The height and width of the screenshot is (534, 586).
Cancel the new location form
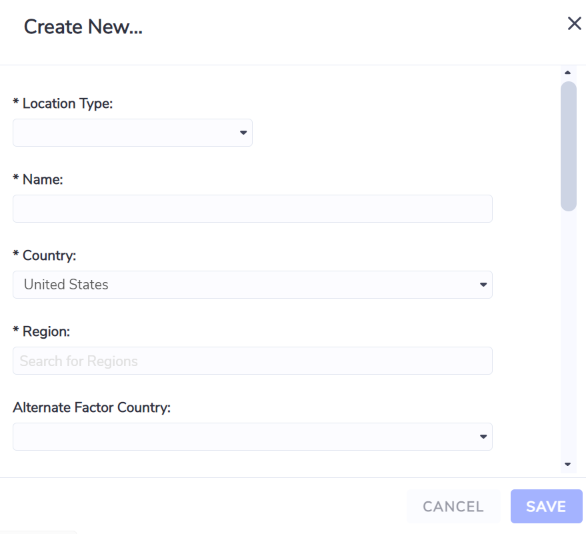(453, 506)
